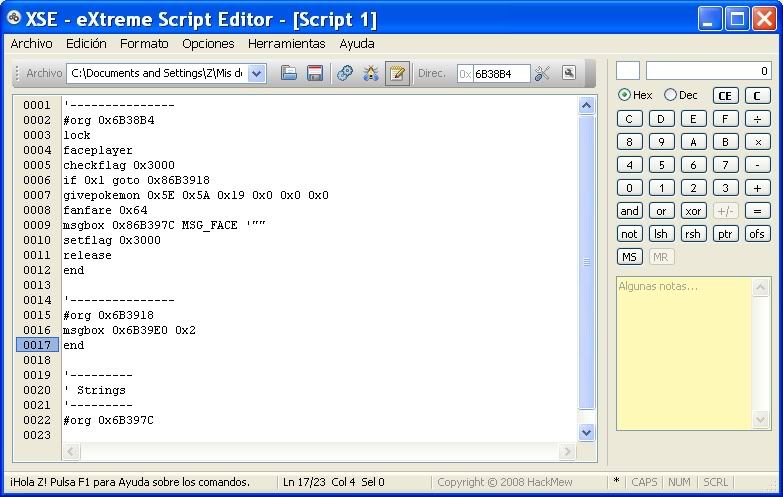This screenshot has width=783, height=497.
Task: Click the 'ofs' offset button
Action: point(758,234)
